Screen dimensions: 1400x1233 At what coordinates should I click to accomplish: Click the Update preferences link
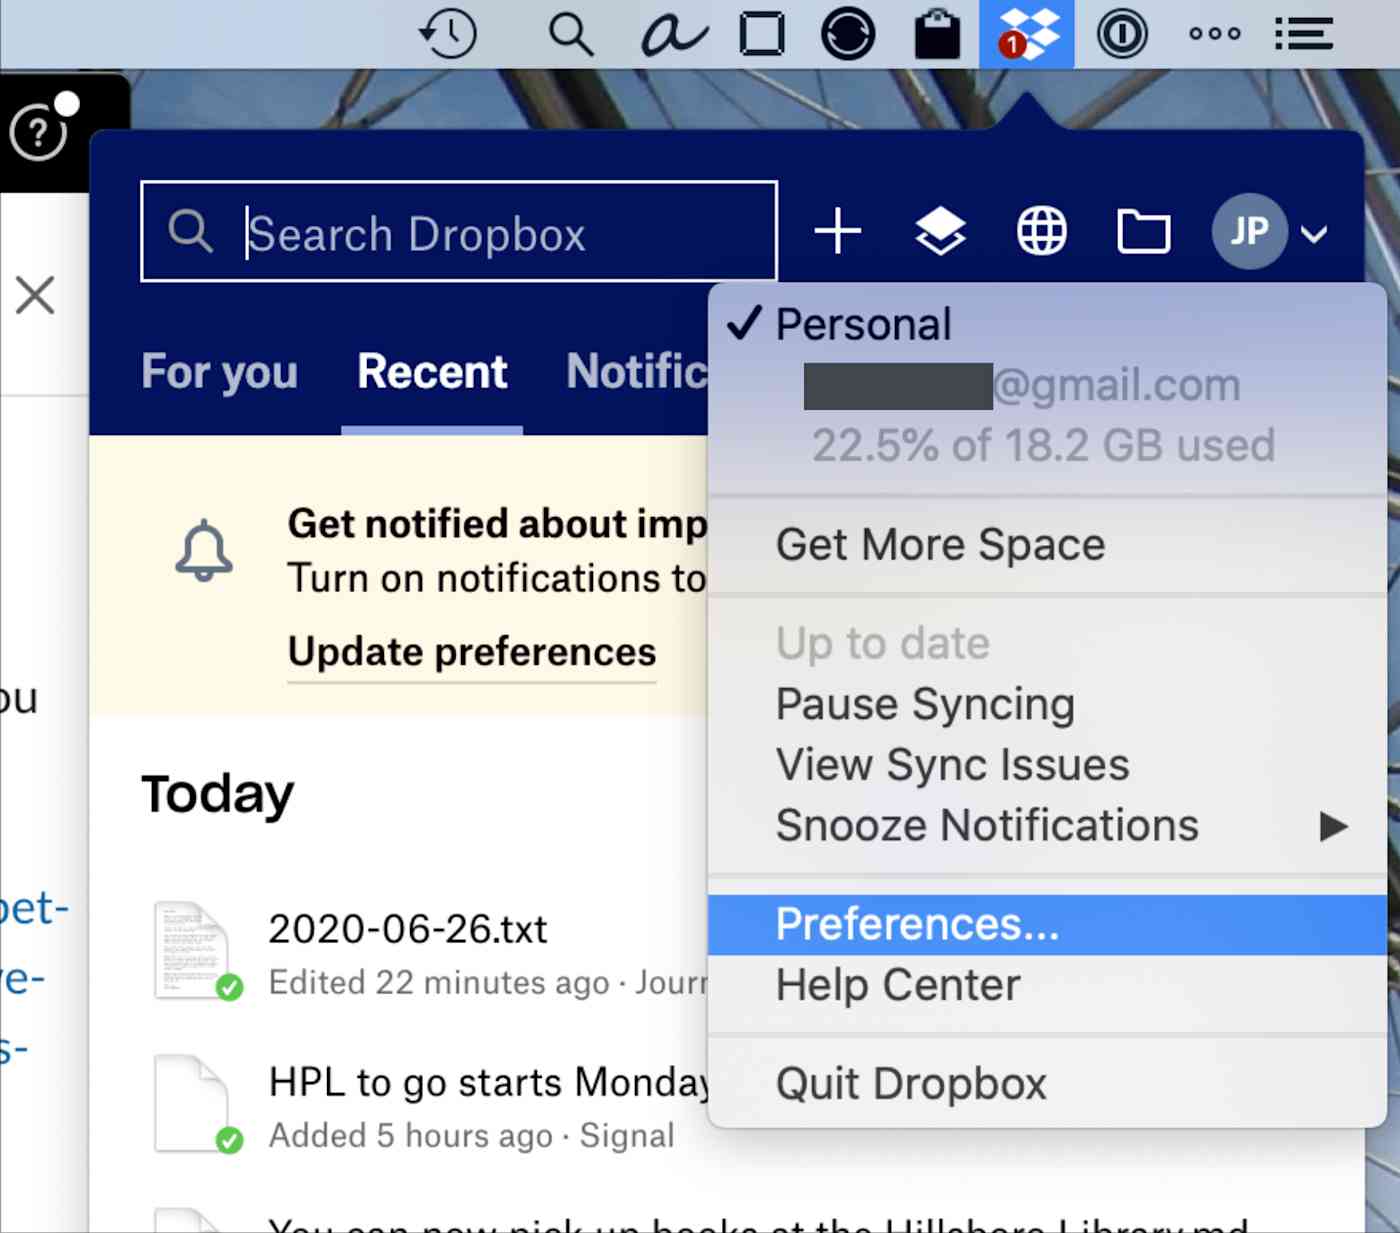pyautogui.click(x=472, y=652)
